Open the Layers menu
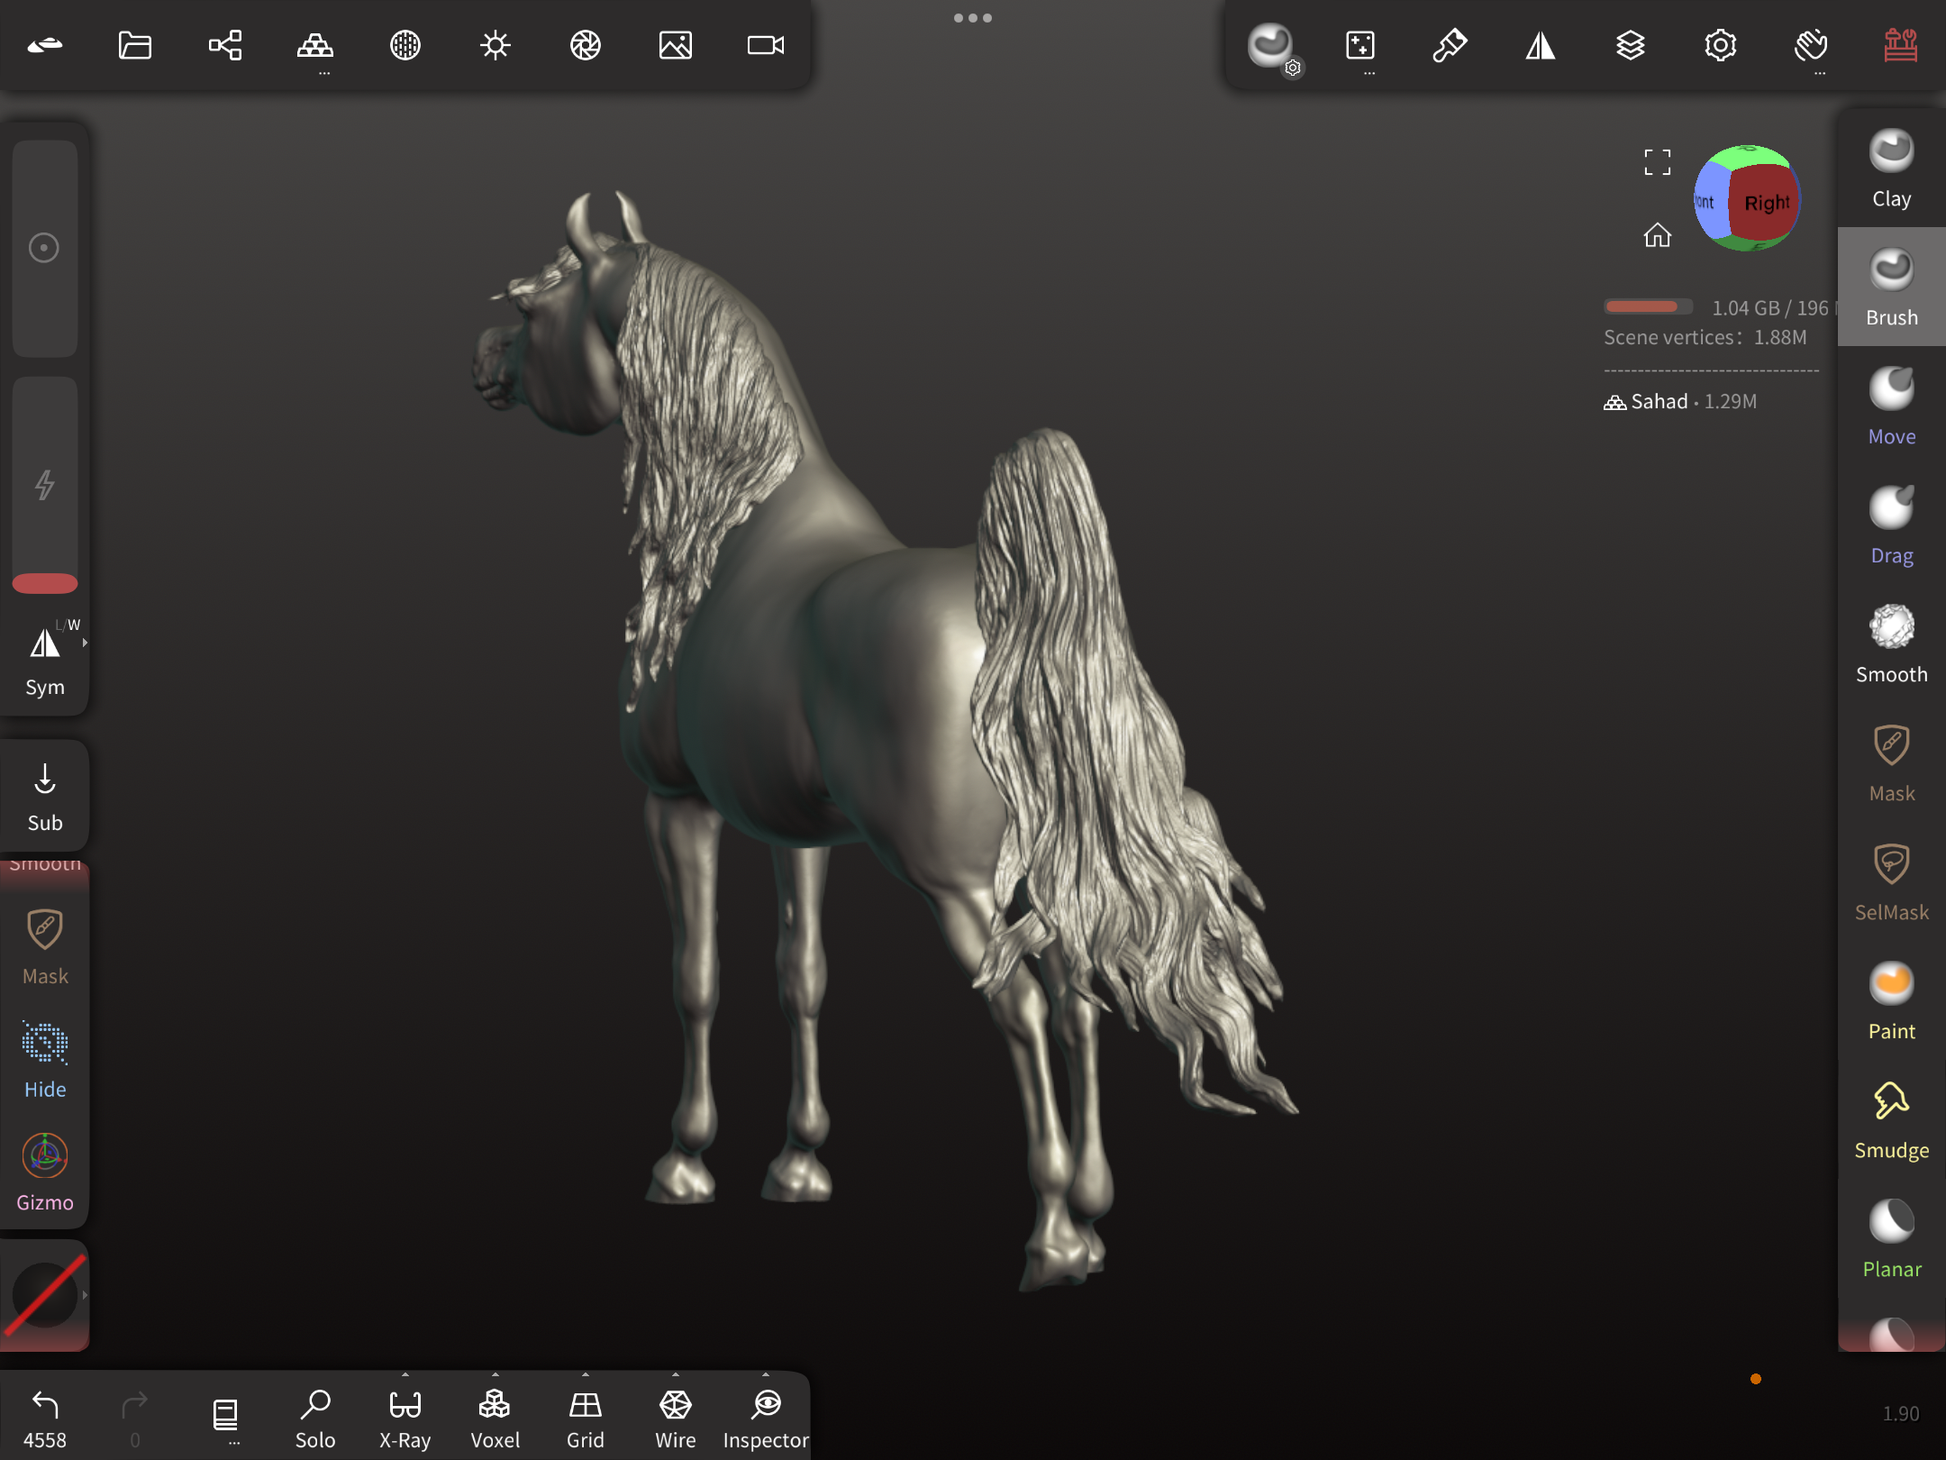The image size is (1946, 1460). [1630, 45]
